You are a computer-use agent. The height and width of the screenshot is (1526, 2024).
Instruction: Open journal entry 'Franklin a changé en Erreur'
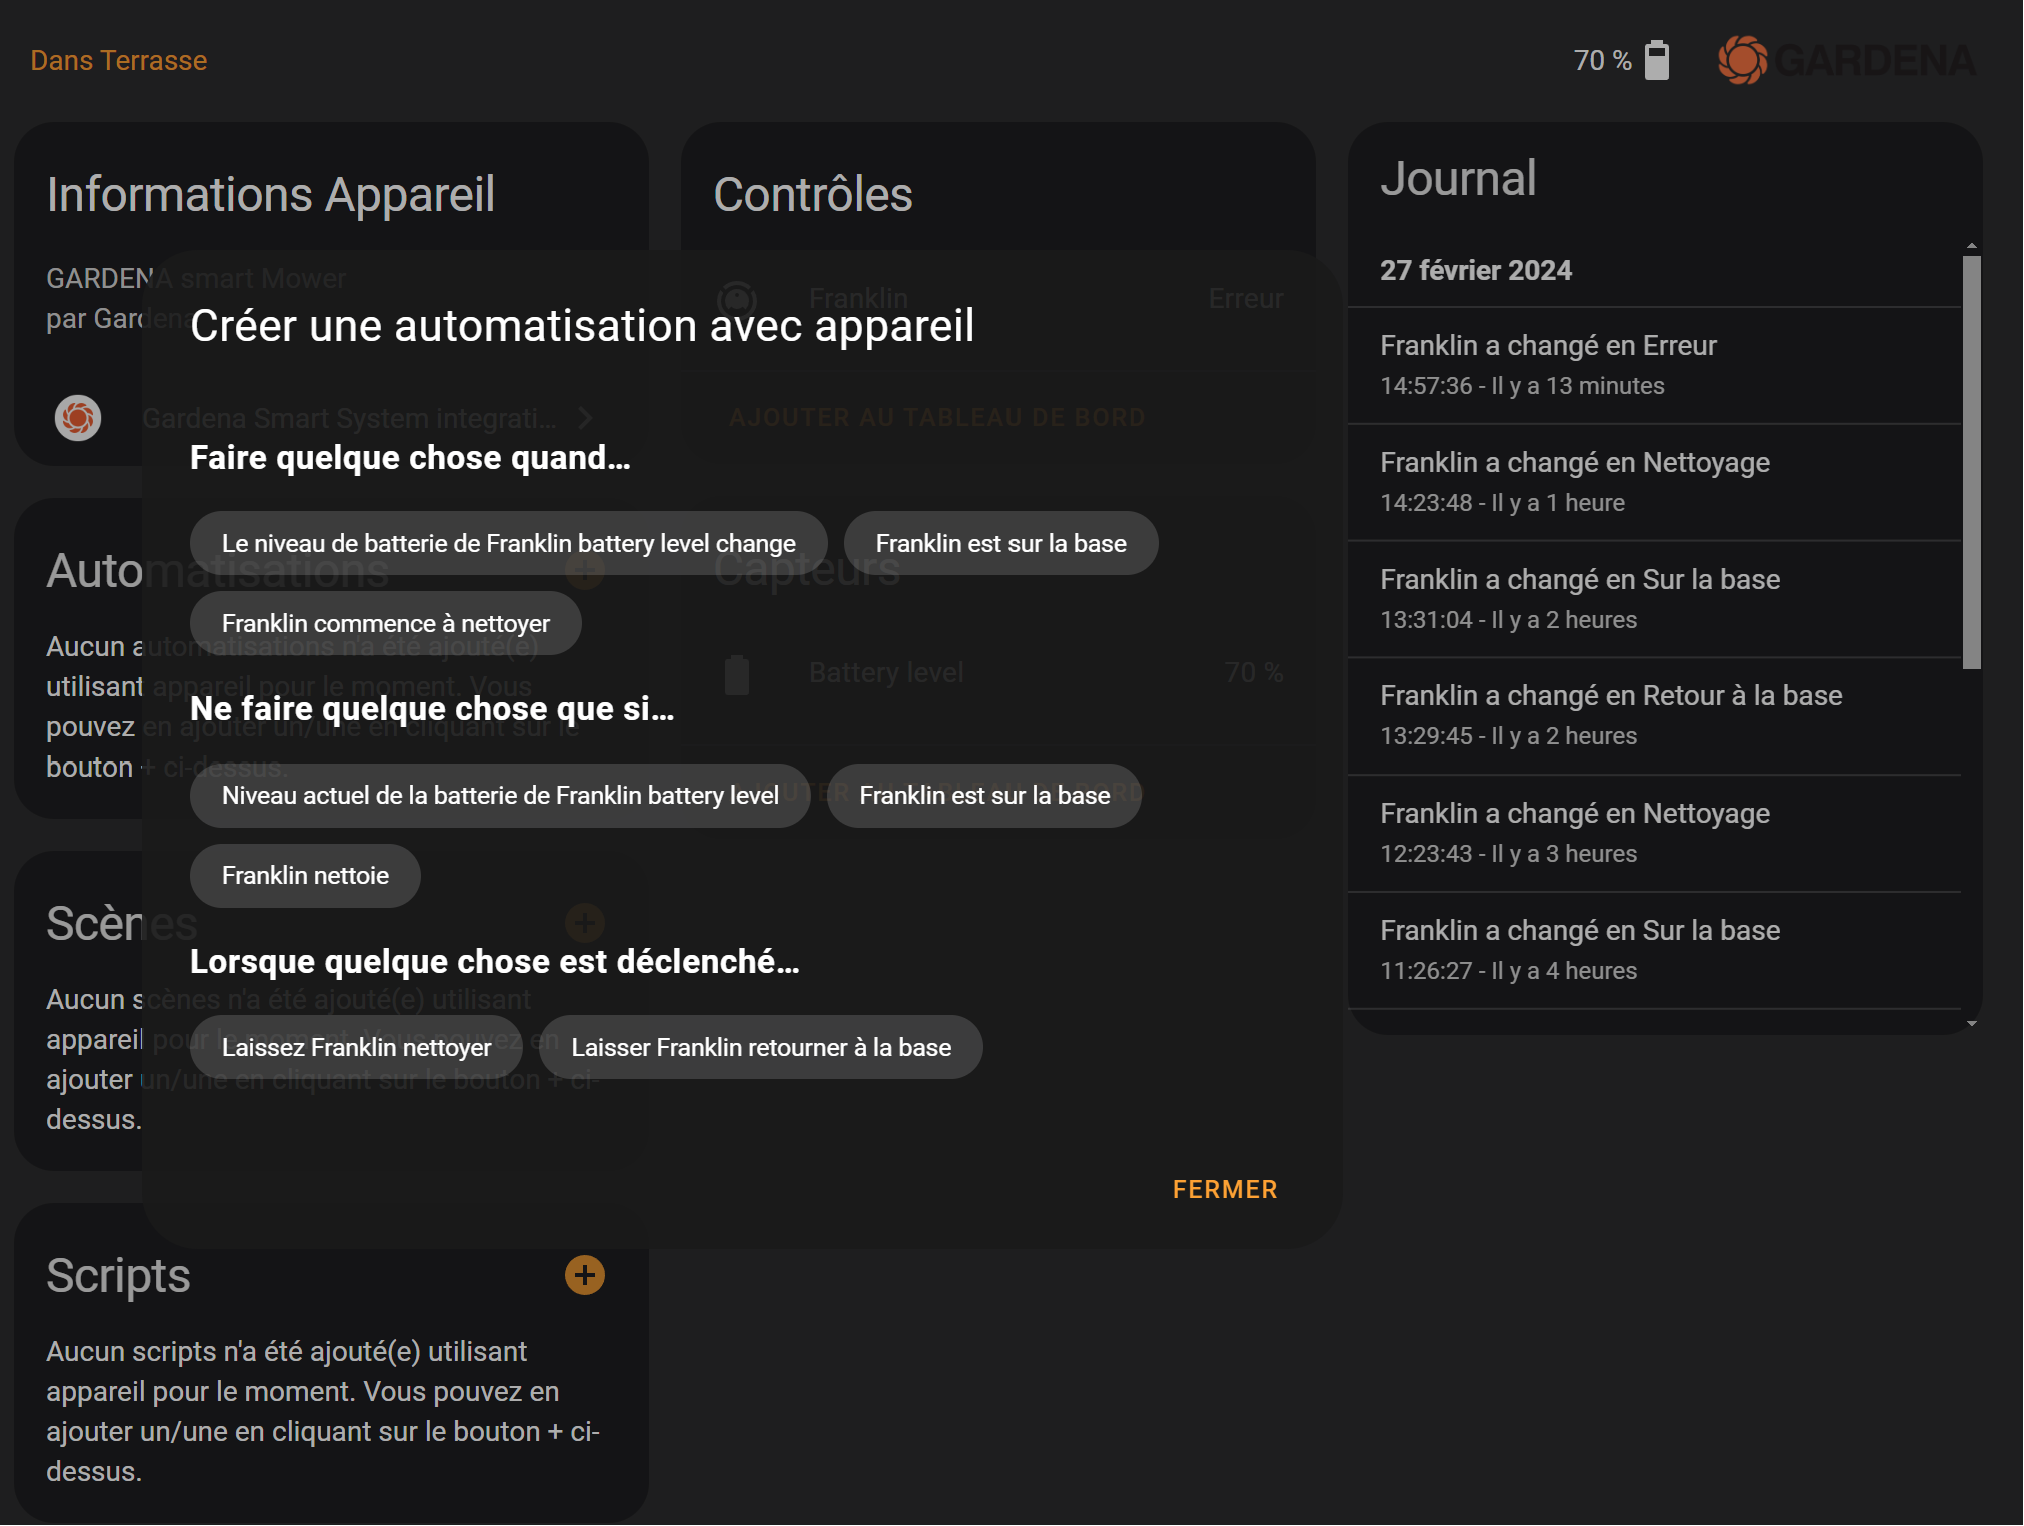1654,365
